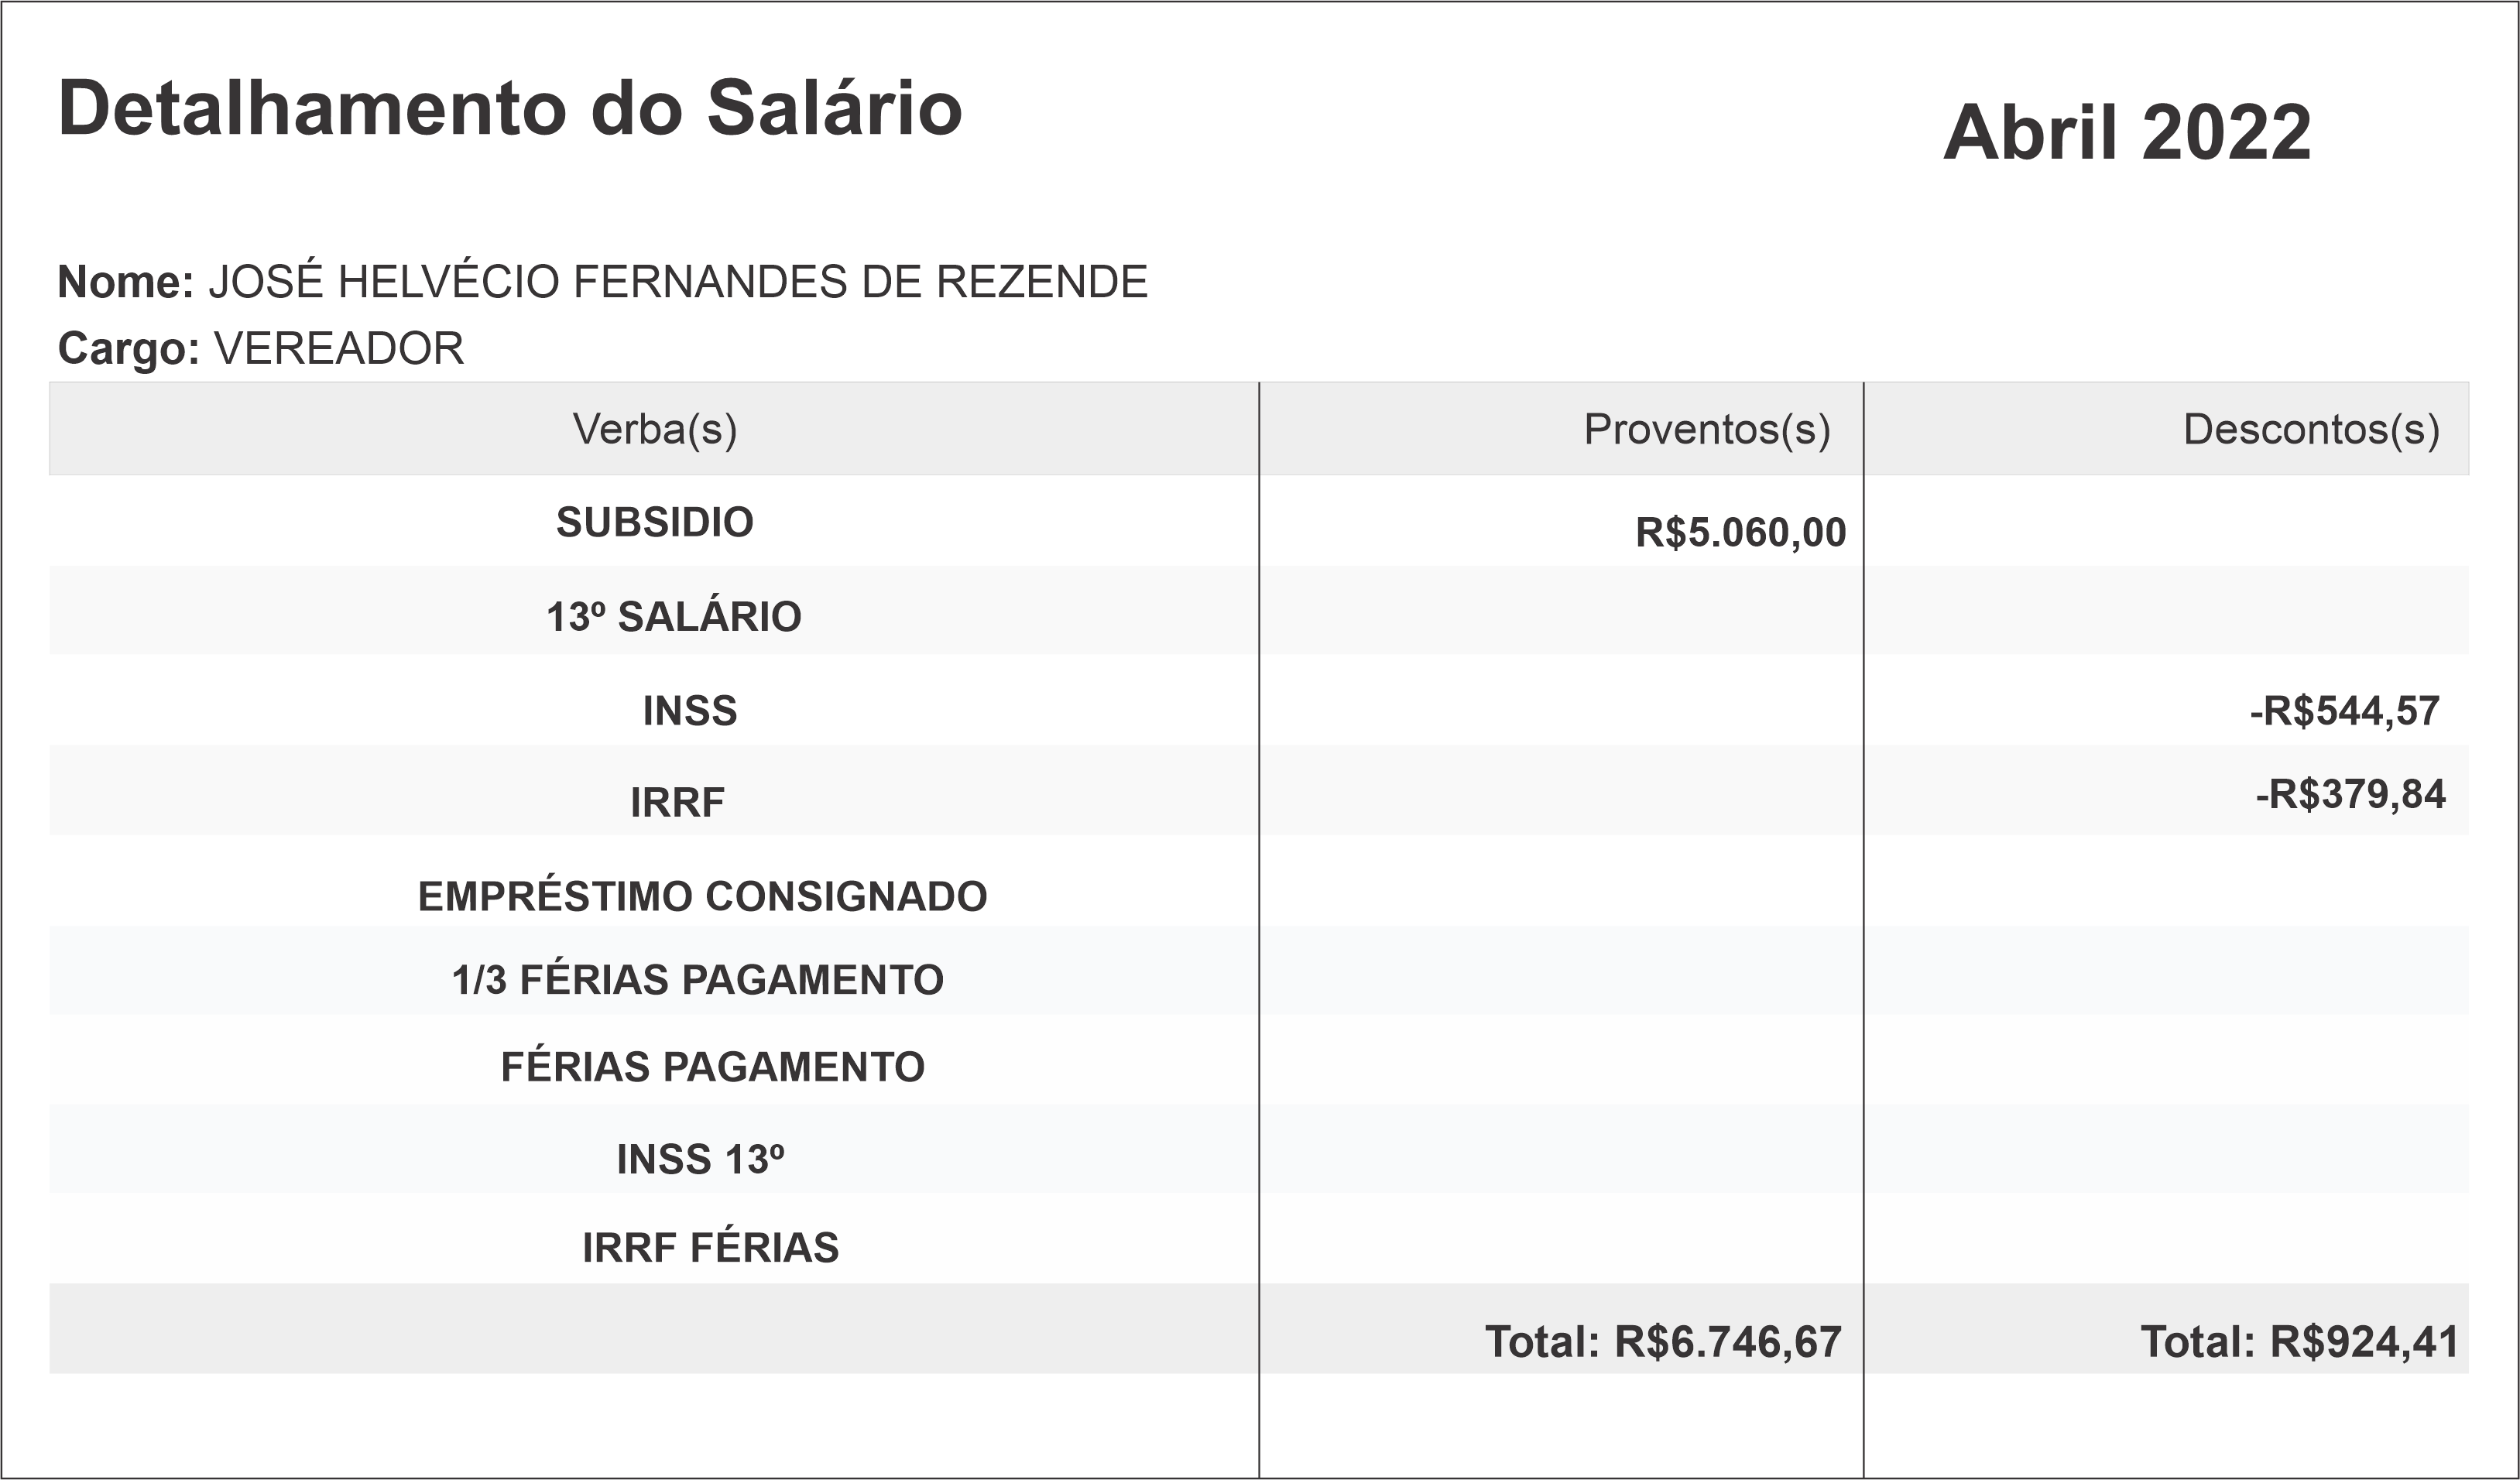Select the 13º SALÁRIO row label
2520x1480 pixels.
[673, 617]
